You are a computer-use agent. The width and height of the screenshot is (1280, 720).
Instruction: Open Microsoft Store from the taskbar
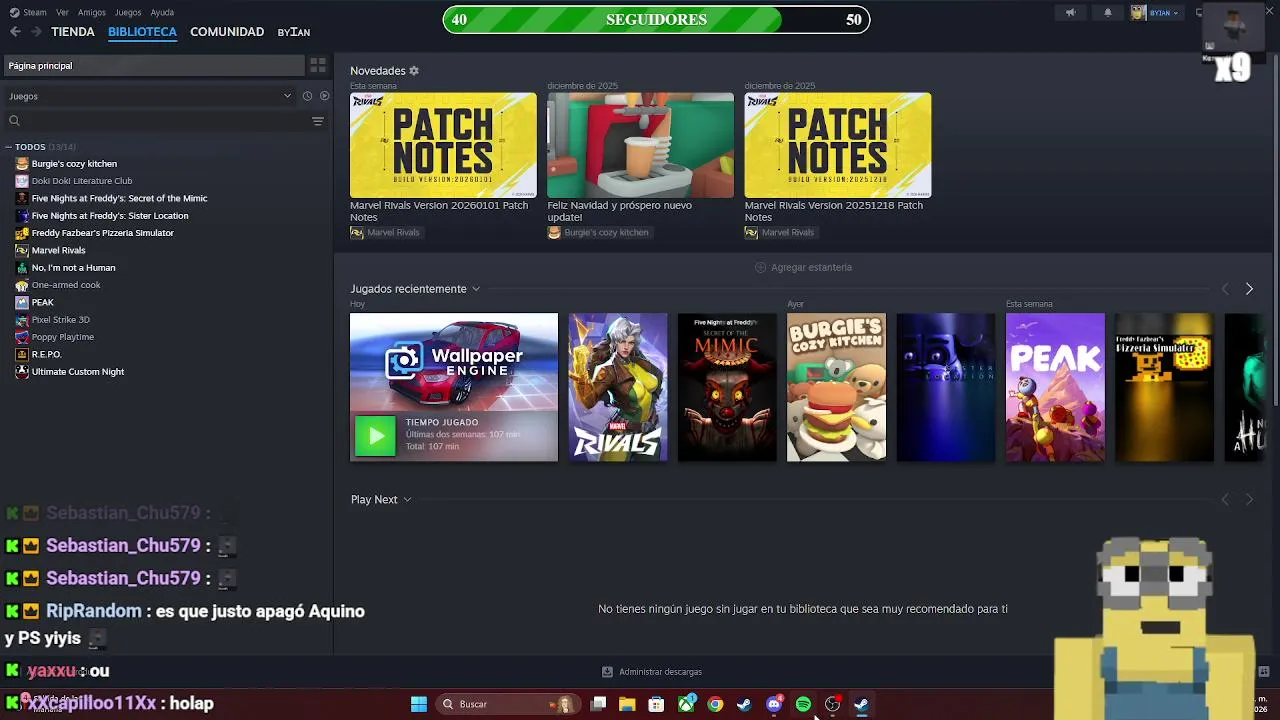coord(656,704)
